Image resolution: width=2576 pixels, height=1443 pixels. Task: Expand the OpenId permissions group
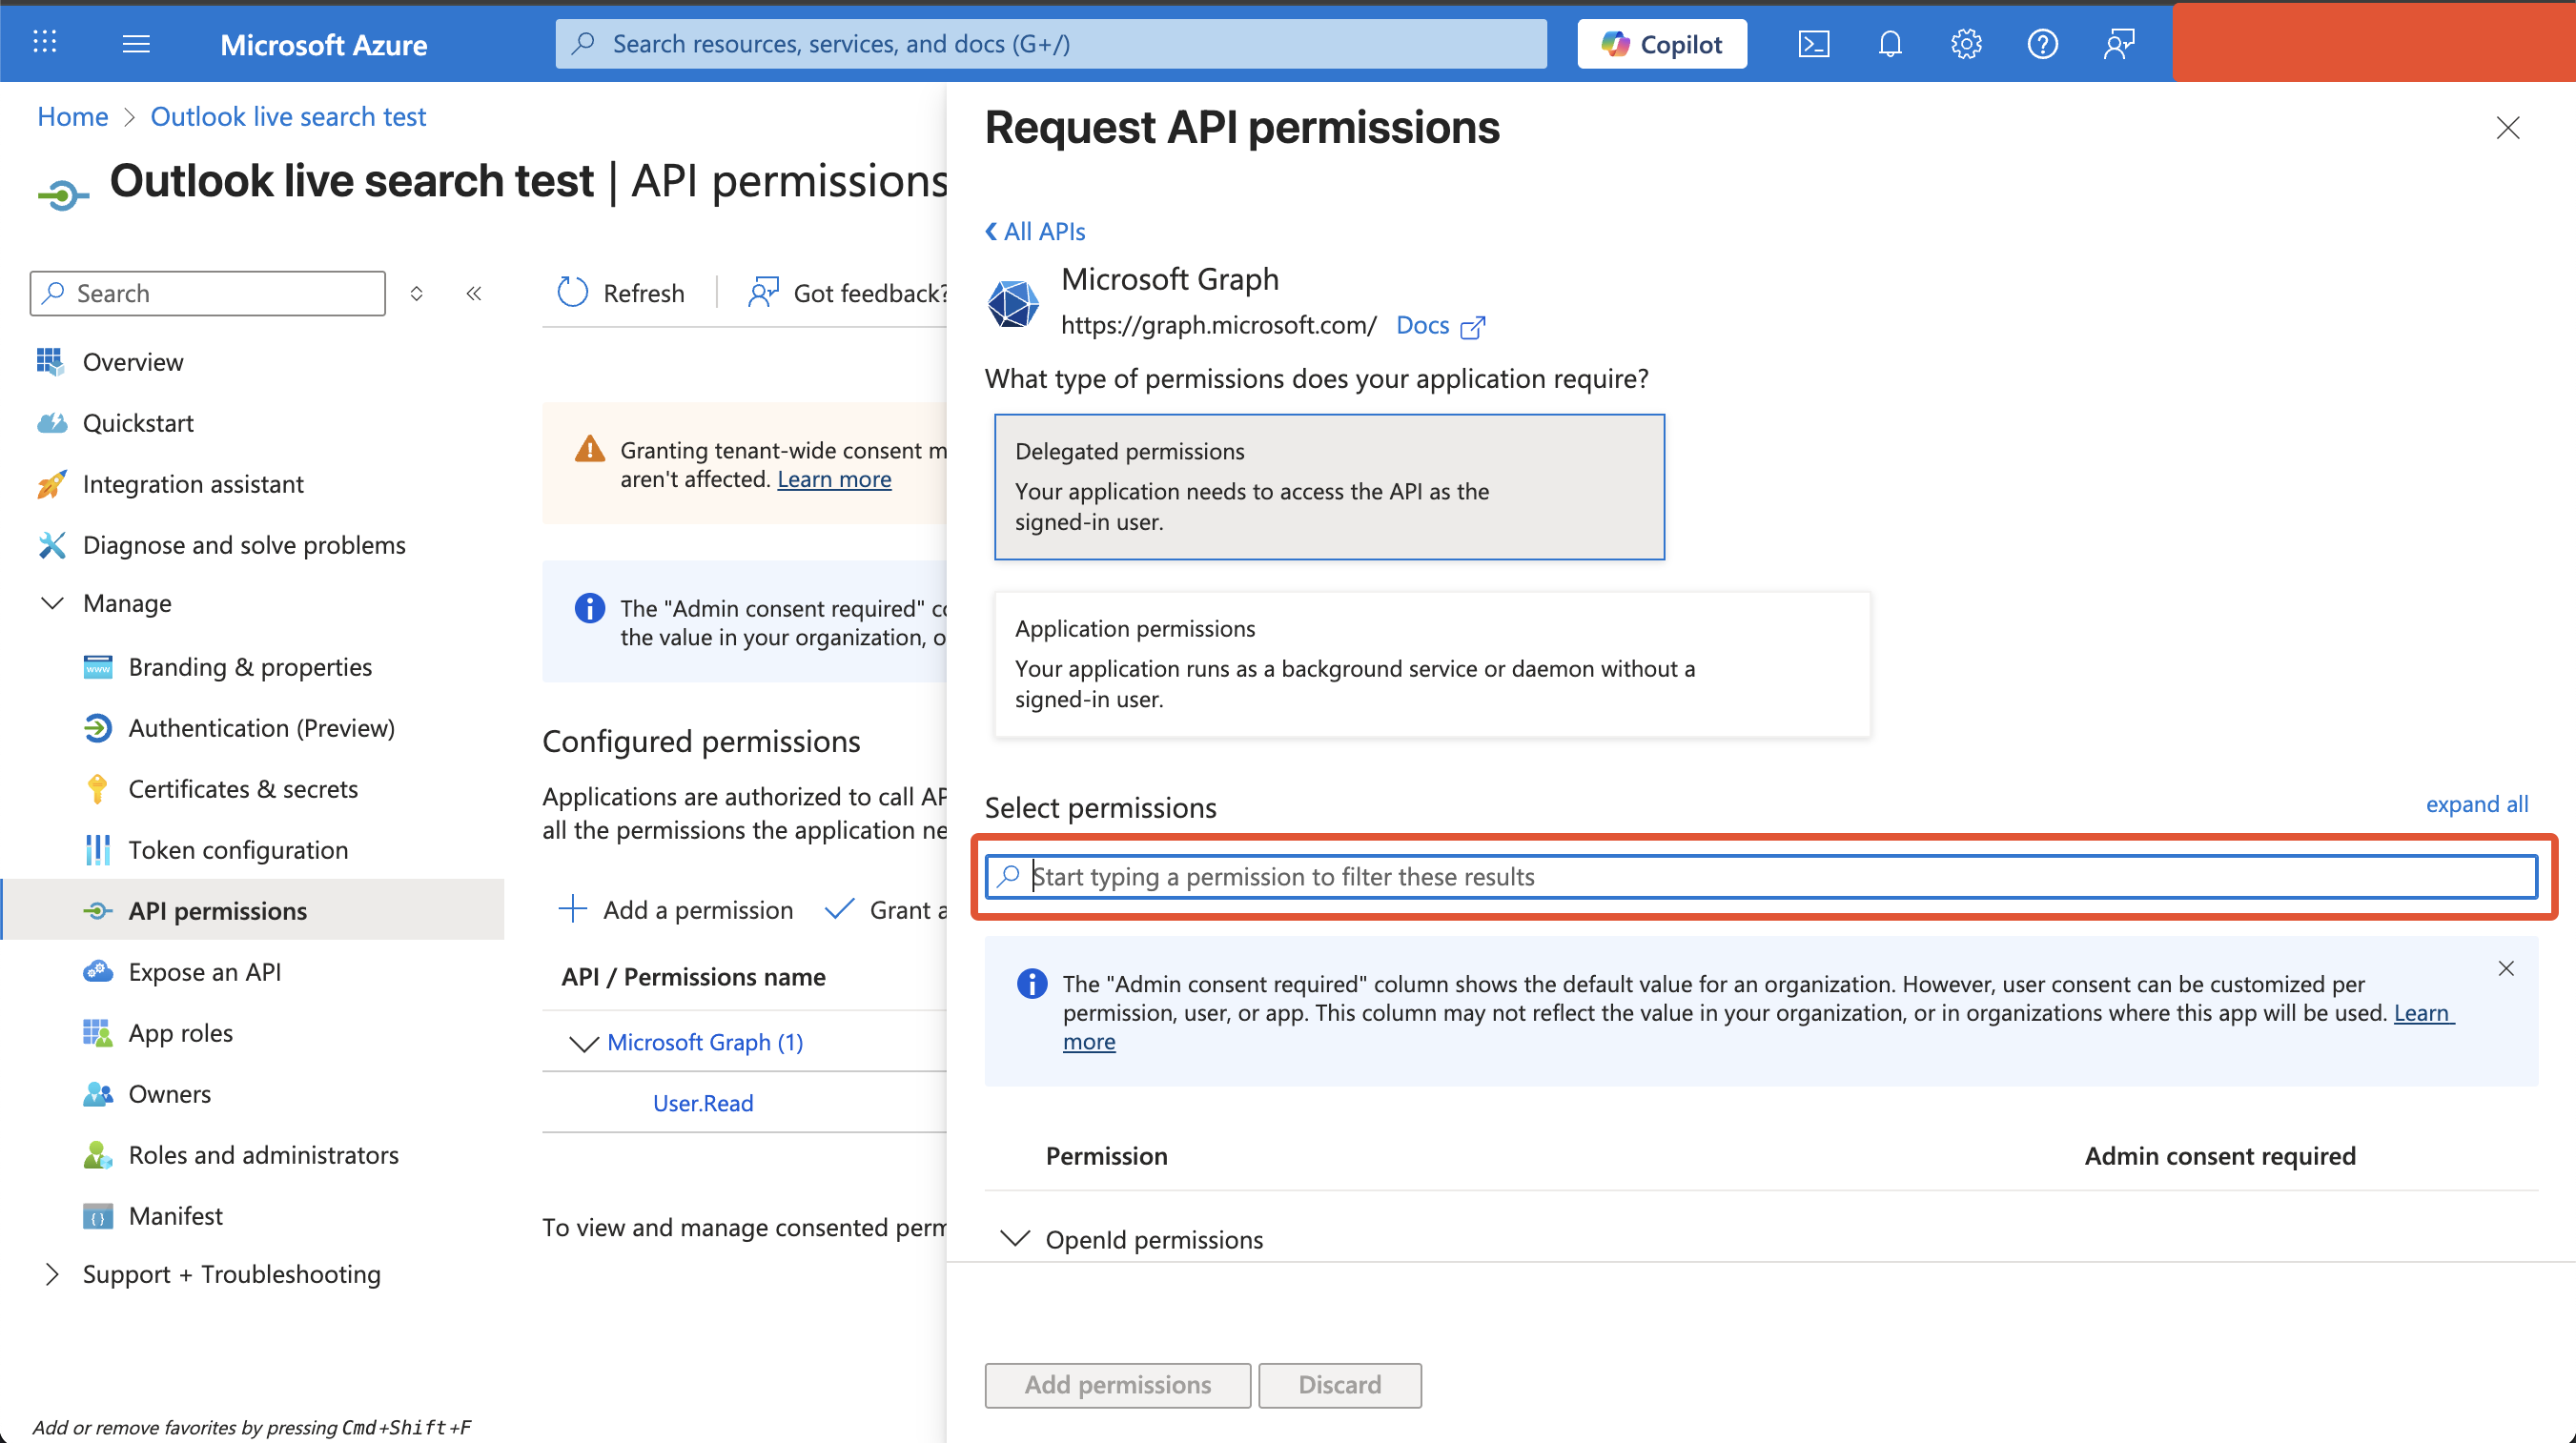click(1015, 1239)
